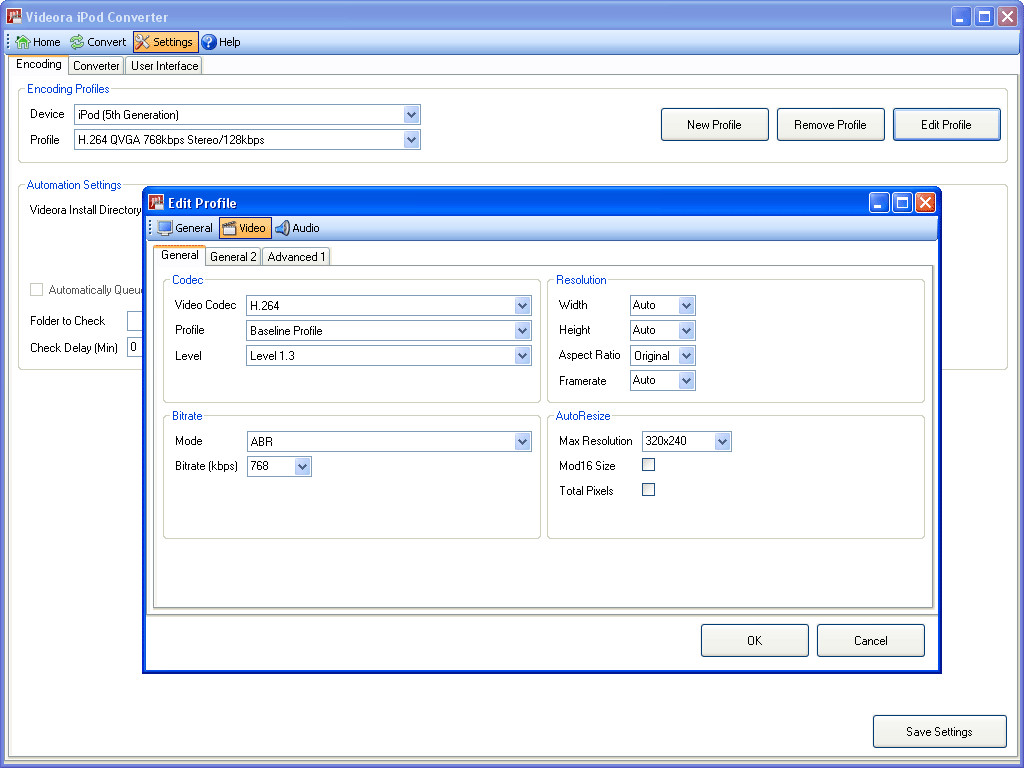Viewport: 1024px width, 768px height.
Task: Enable the Mod16 Size checkbox
Action: [x=648, y=465]
